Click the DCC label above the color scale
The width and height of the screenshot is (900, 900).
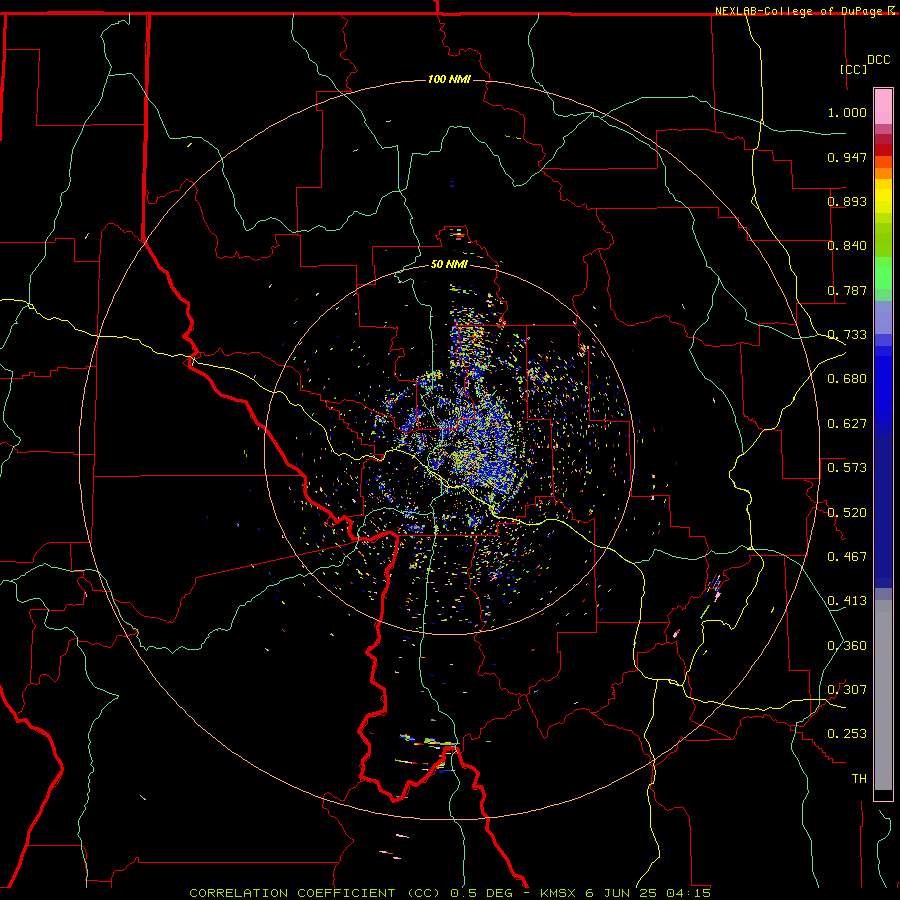coord(878,60)
